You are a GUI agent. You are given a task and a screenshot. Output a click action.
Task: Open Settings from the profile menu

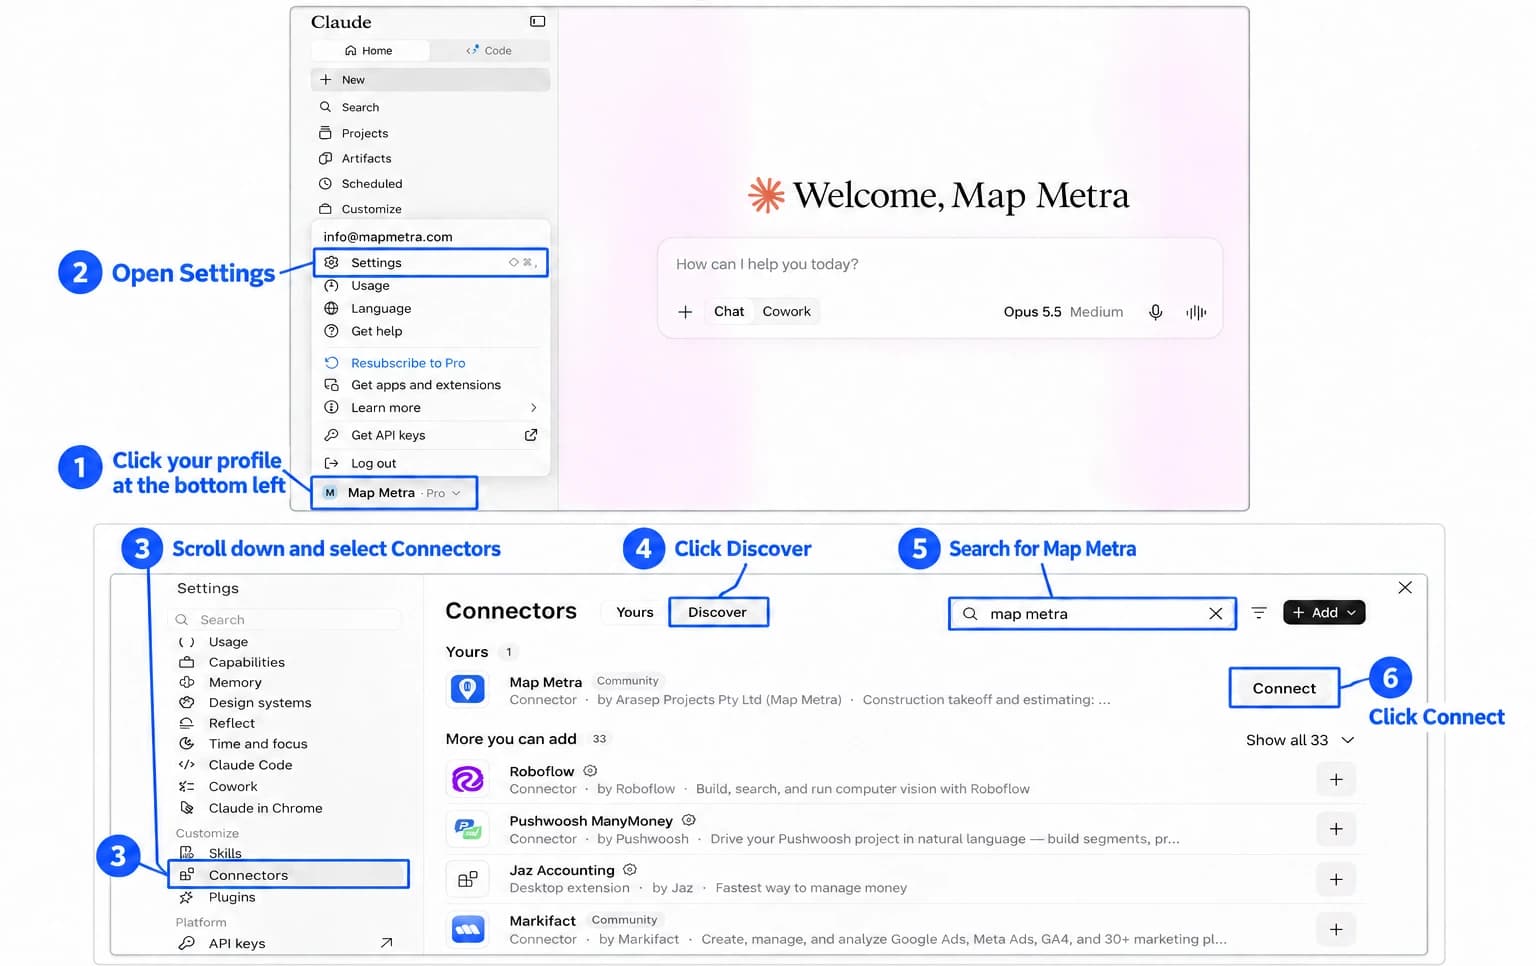click(x=430, y=262)
